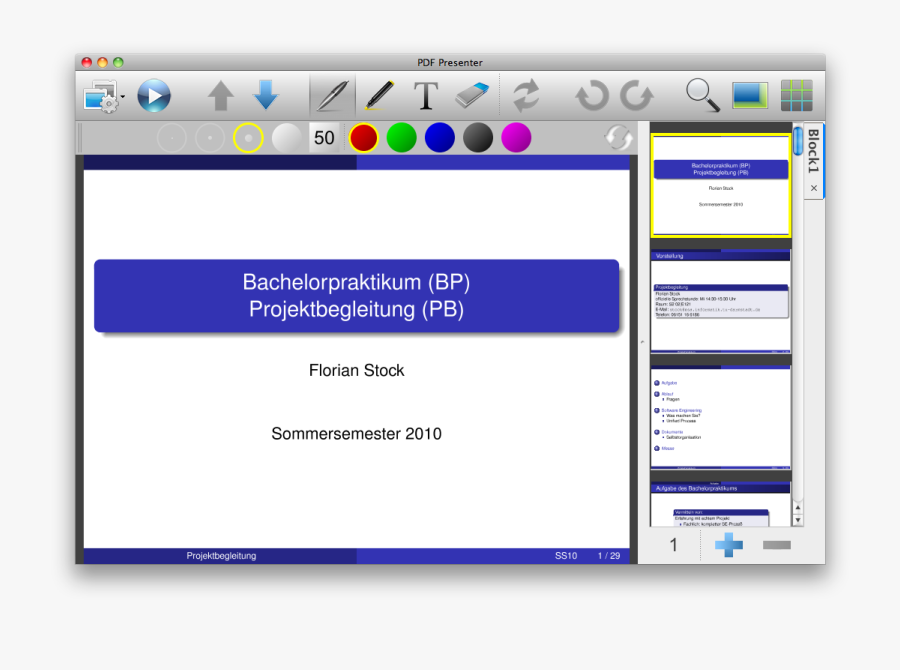Close the Block1 tab

coord(812,188)
